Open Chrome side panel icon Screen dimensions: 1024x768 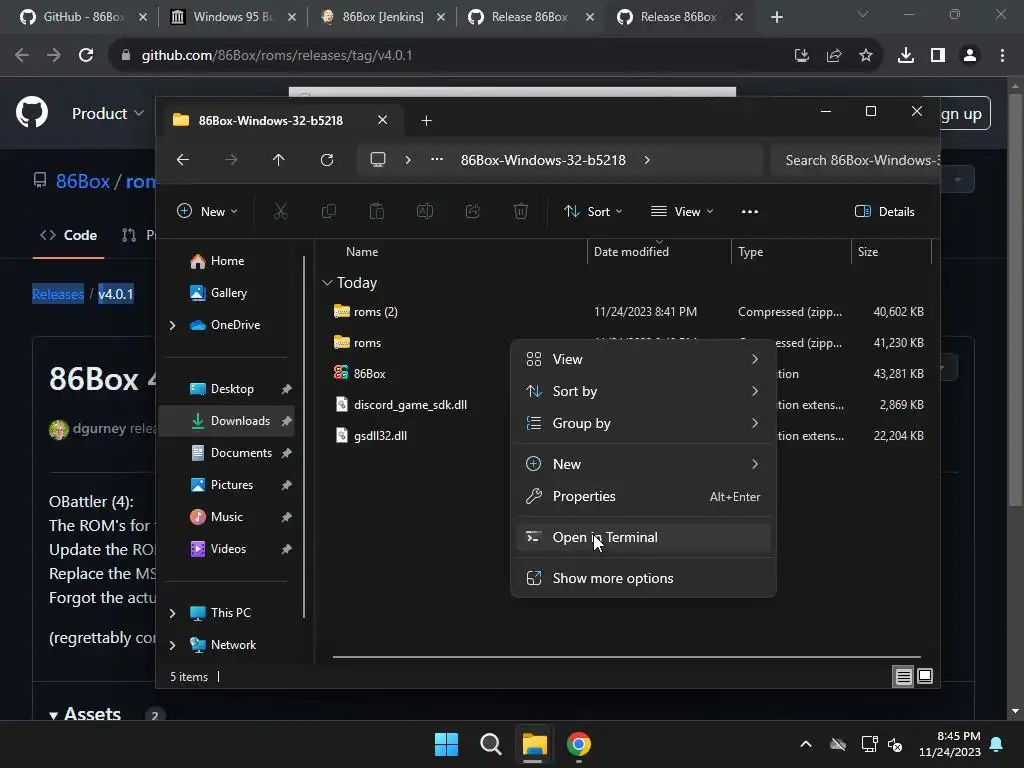point(938,56)
